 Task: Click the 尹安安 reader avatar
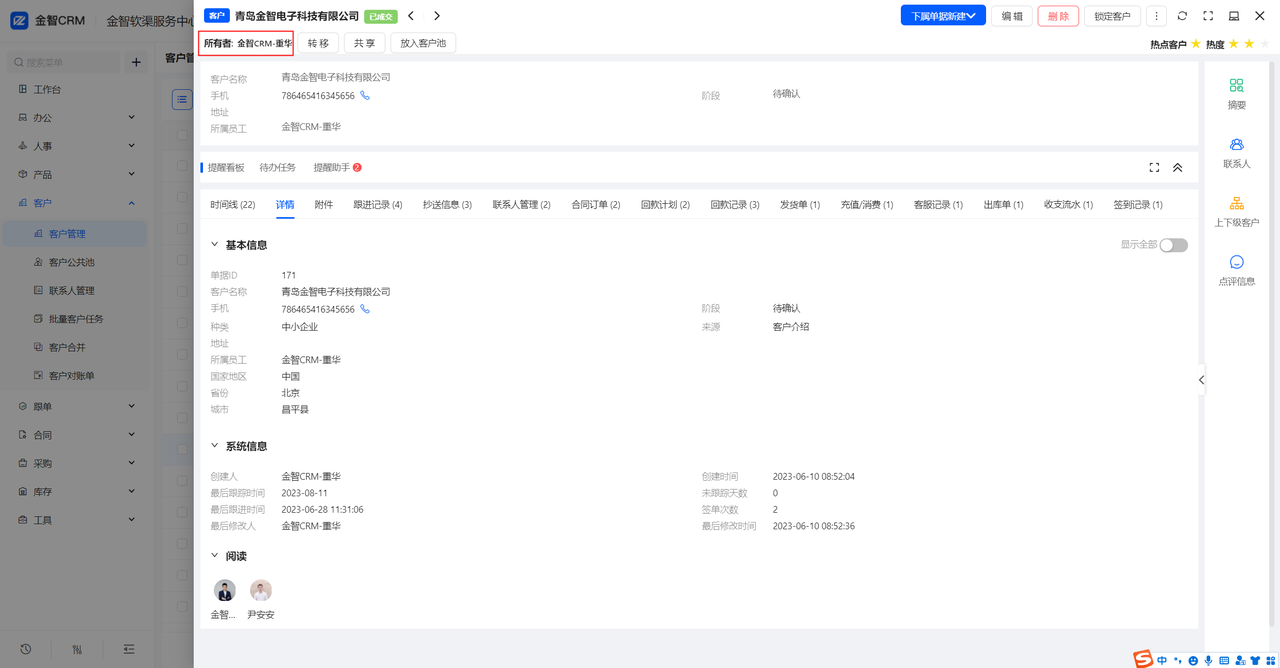261,590
